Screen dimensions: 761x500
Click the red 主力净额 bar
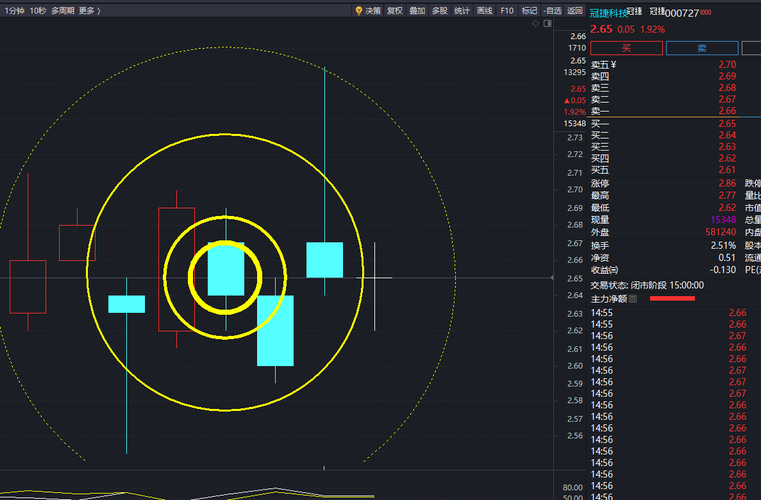point(672,299)
